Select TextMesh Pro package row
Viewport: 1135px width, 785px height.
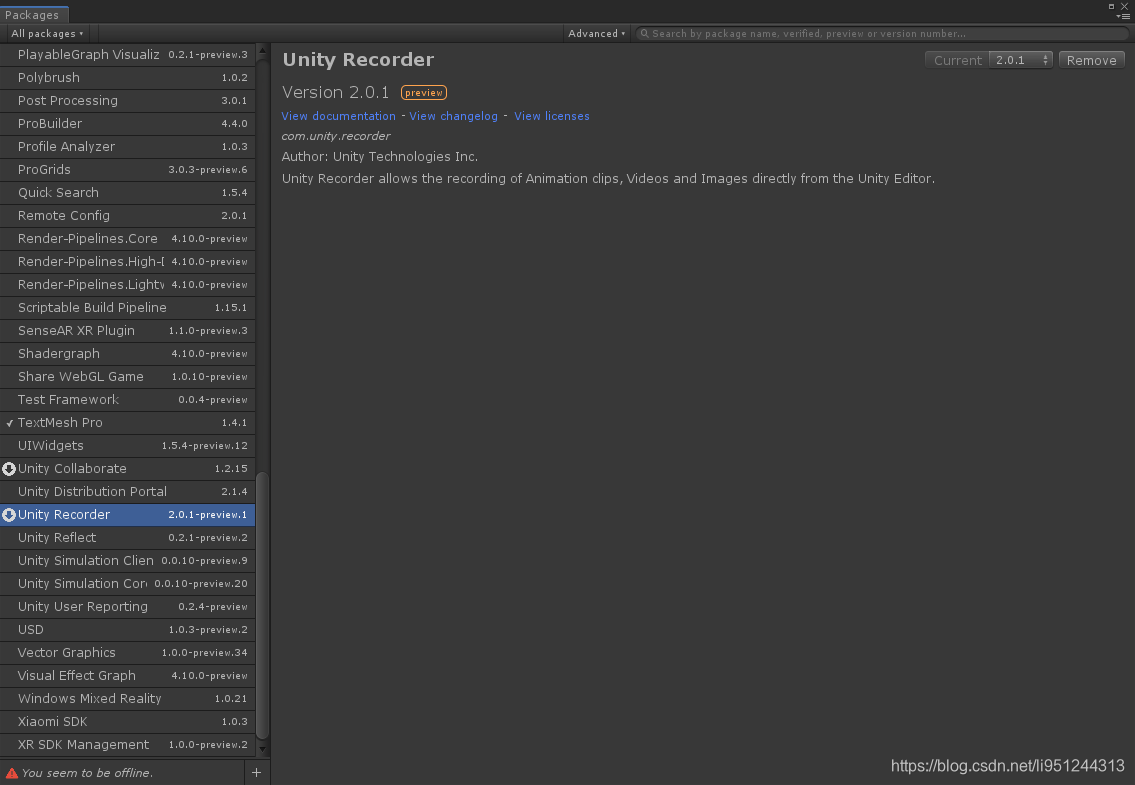click(127, 422)
